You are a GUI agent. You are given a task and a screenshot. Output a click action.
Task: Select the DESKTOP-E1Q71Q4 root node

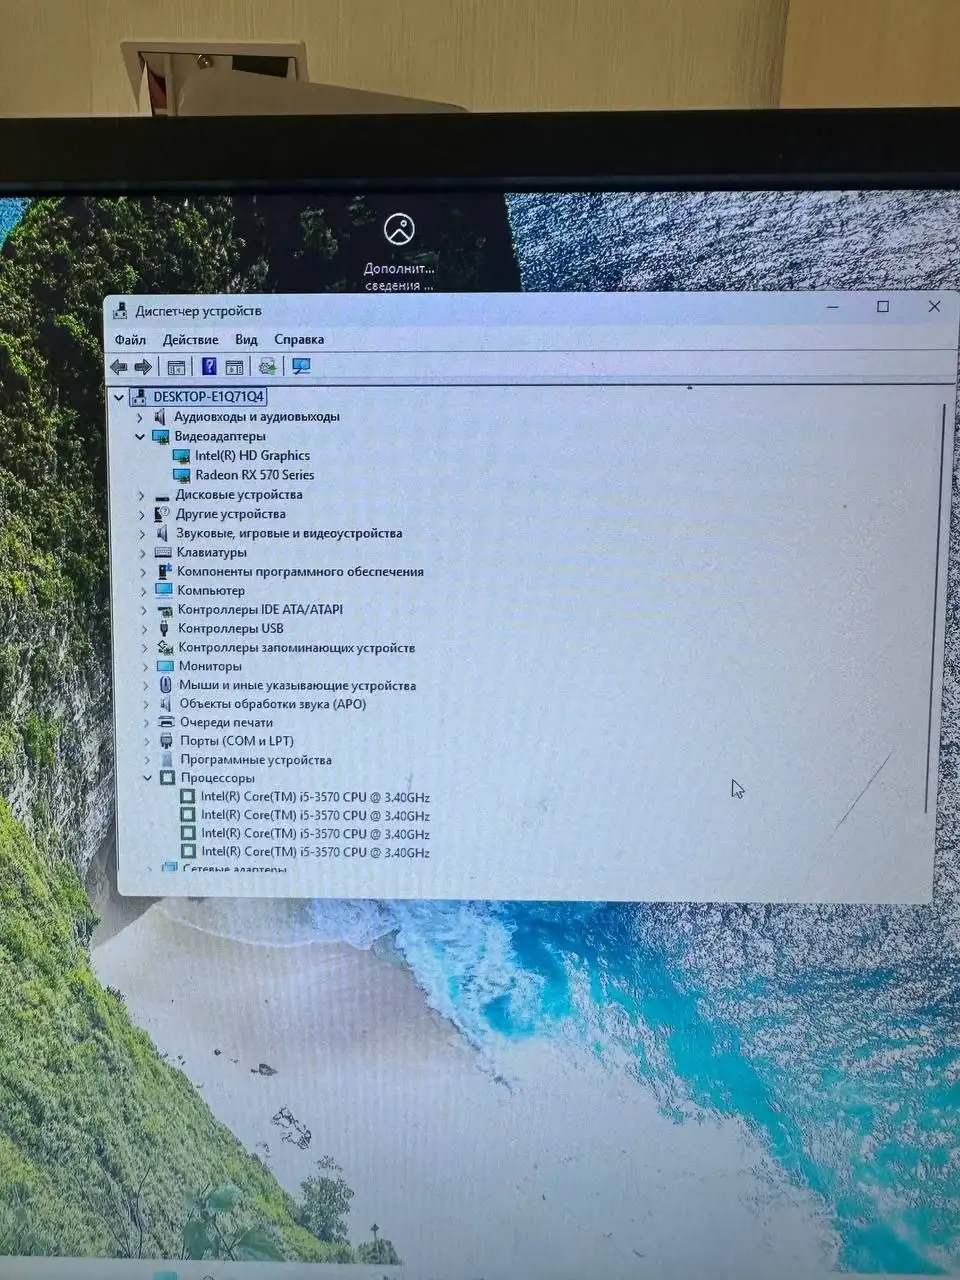coord(208,397)
